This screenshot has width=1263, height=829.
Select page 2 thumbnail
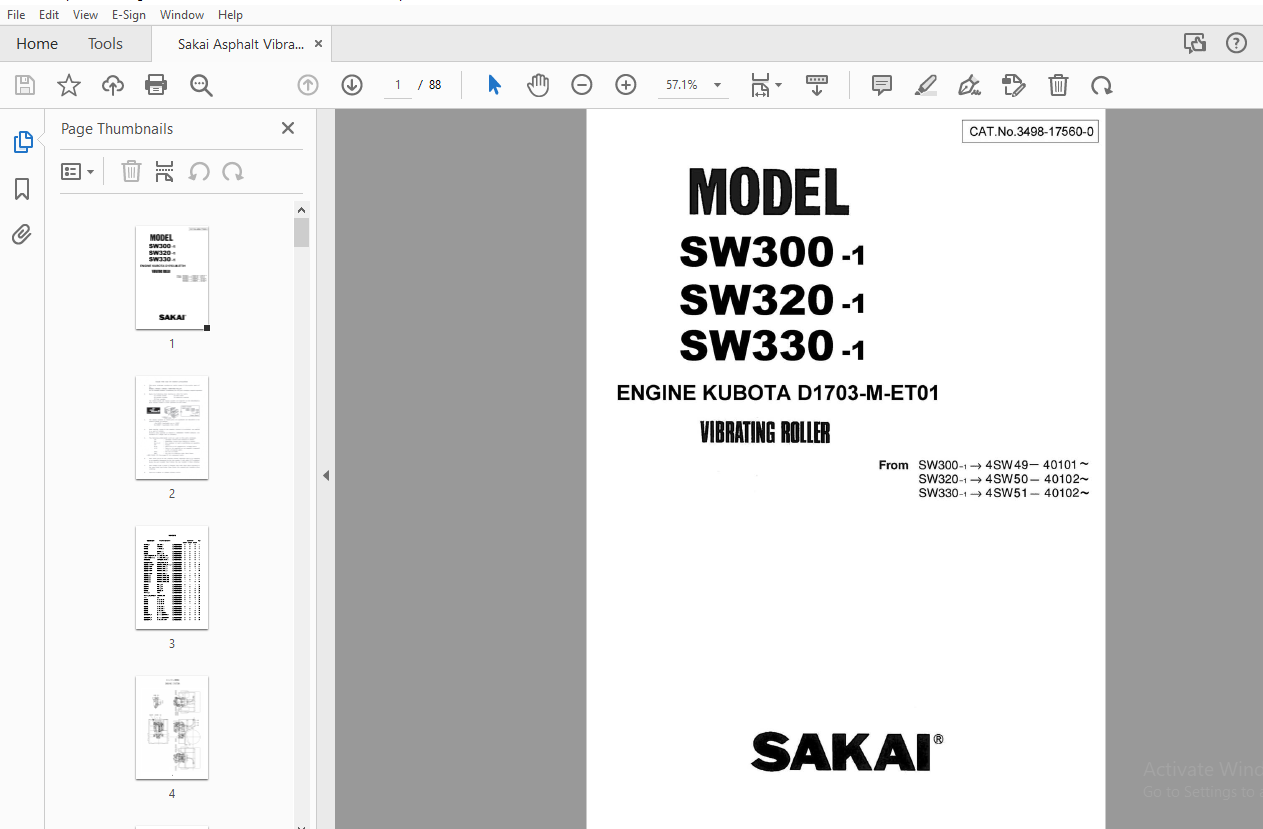pos(172,428)
